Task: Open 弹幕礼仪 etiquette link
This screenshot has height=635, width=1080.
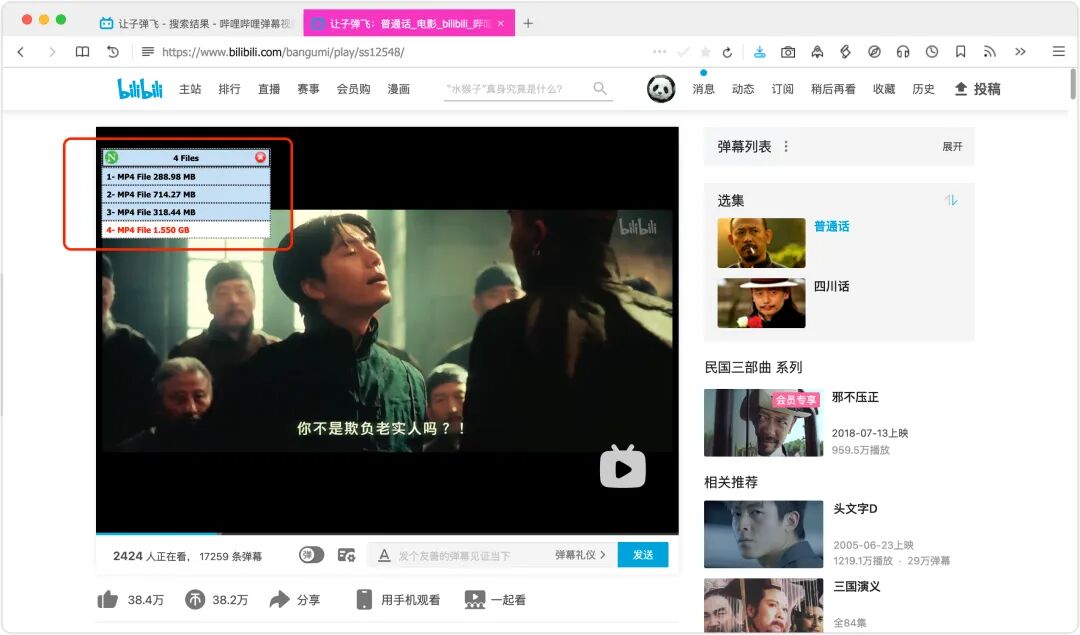Action: coord(580,555)
